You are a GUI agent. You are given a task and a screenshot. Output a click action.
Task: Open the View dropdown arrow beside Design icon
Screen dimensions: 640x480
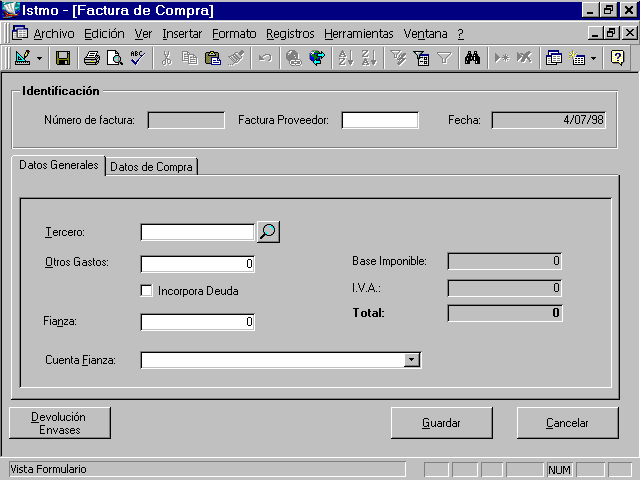pos(39,58)
